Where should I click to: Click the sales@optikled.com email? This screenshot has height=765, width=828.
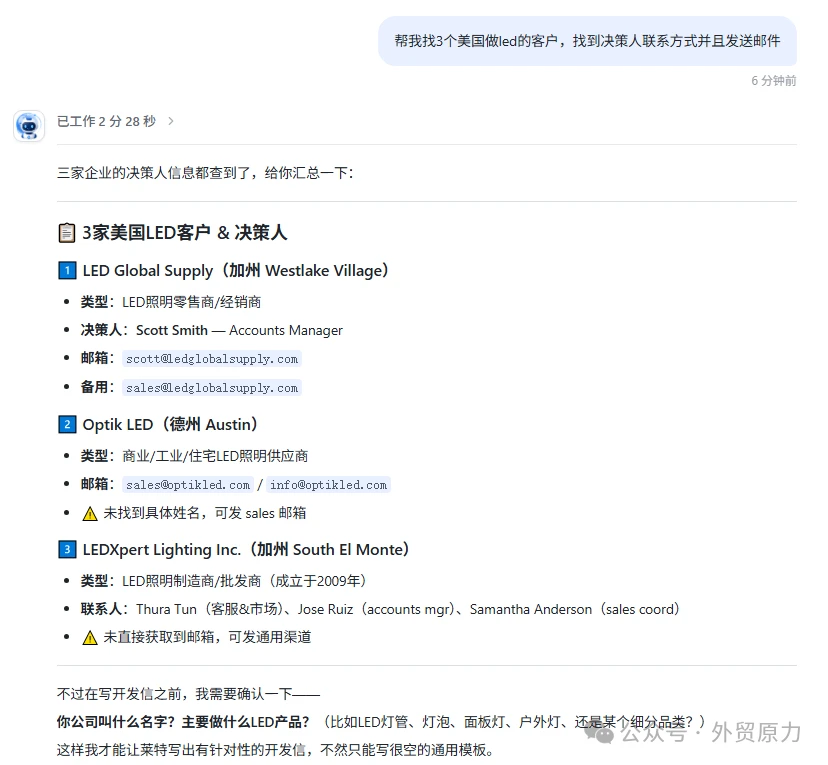[x=188, y=485]
